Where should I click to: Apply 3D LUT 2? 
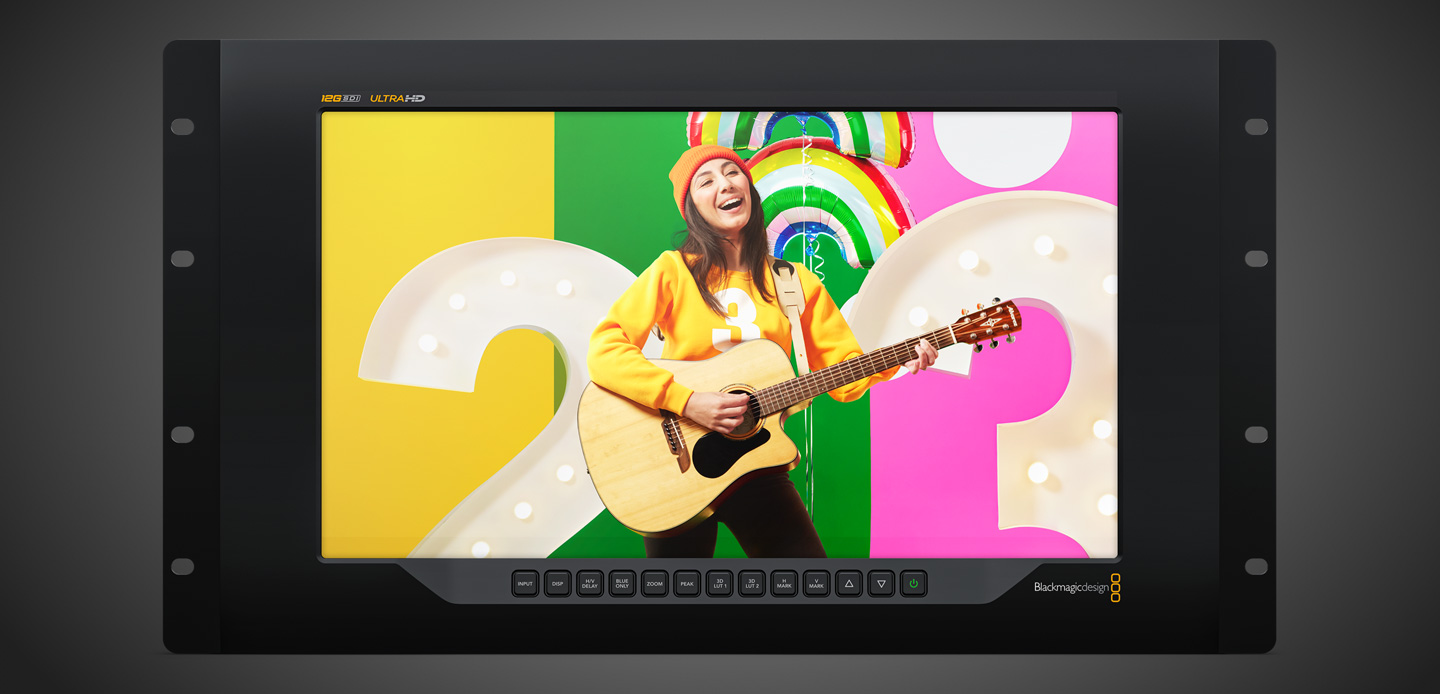click(x=753, y=583)
